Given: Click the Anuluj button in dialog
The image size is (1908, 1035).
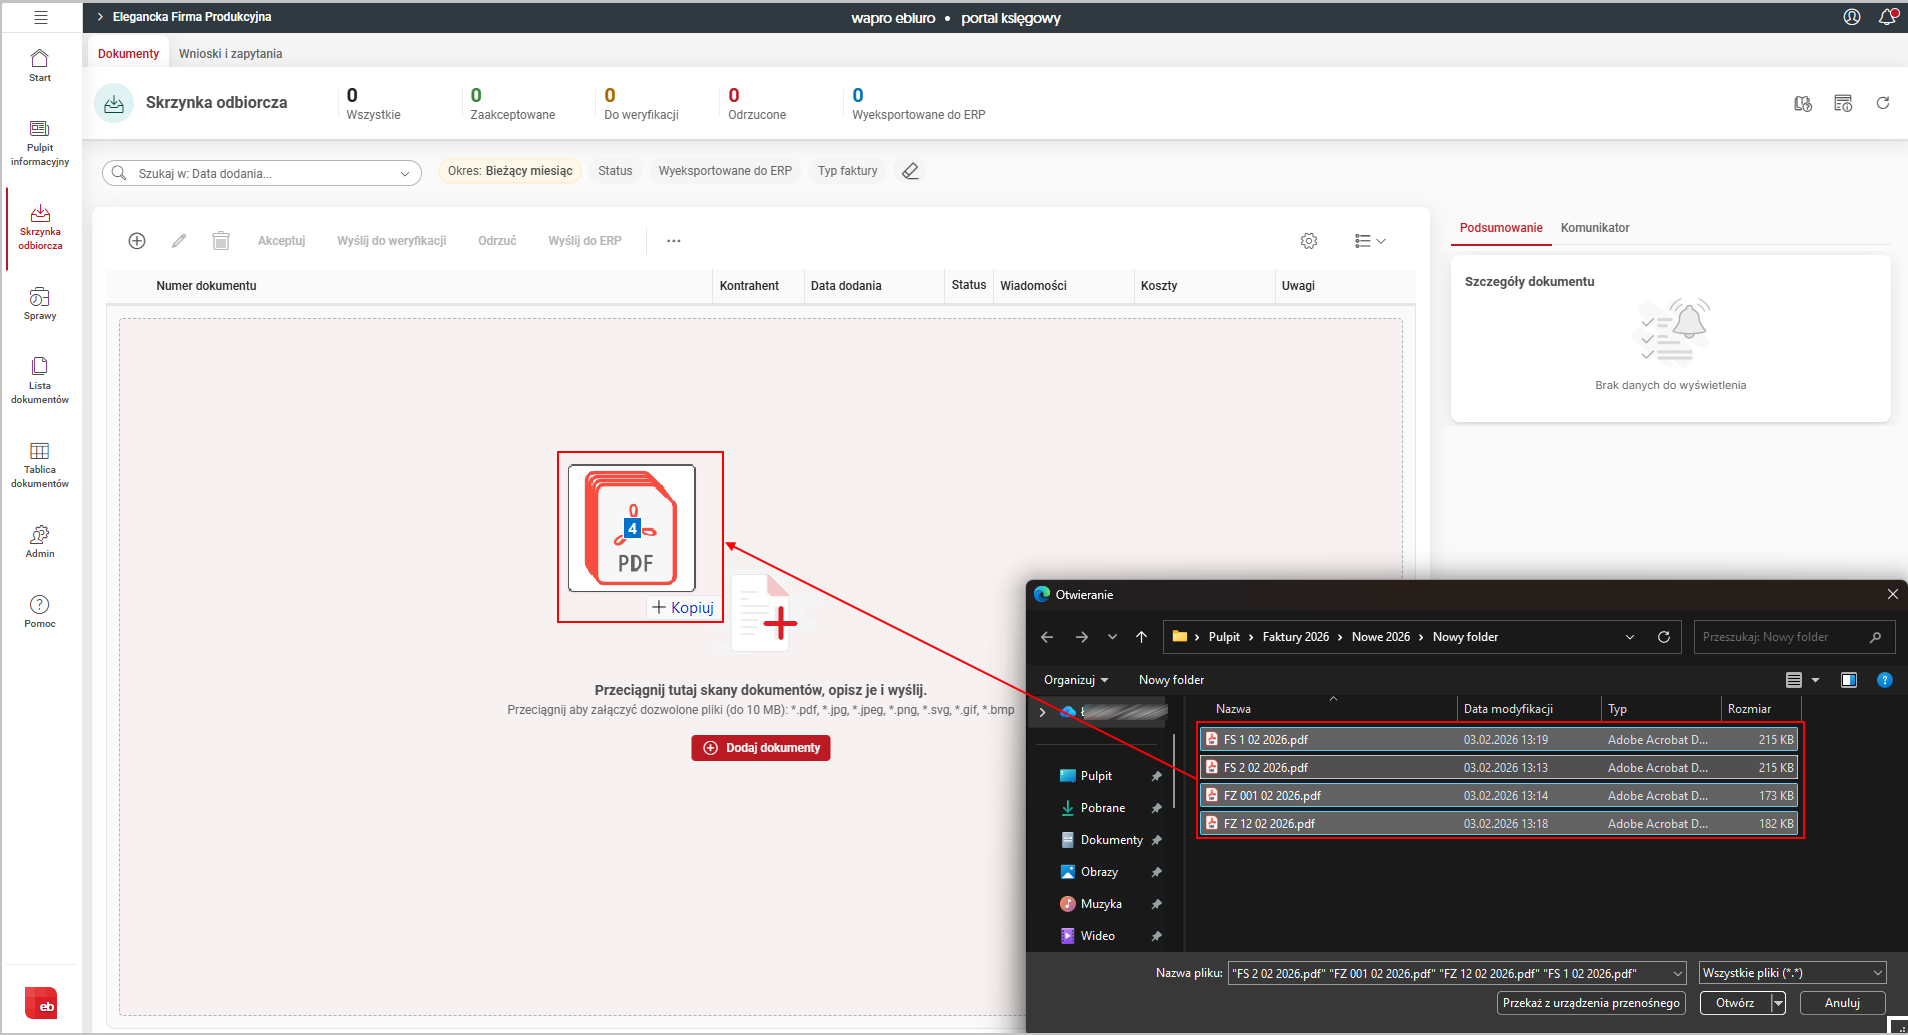Looking at the screenshot, I should (x=1841, y=1003).
